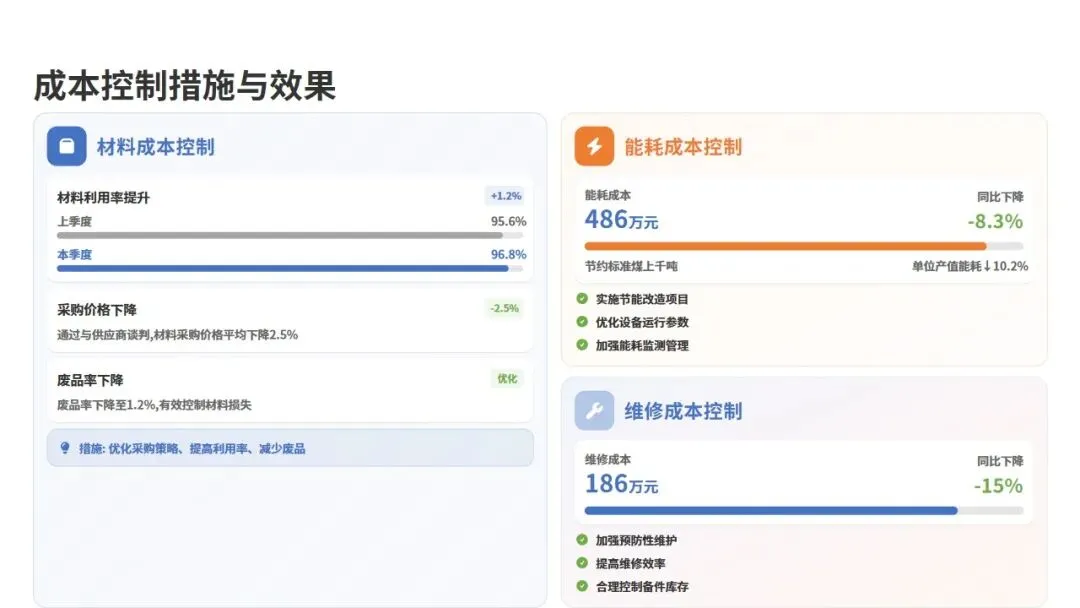Image resolution: width=1080 pixels, height=608 pixels.
Task: Click the wrench maintenance cost icon
Action: [x=594, y=410]
